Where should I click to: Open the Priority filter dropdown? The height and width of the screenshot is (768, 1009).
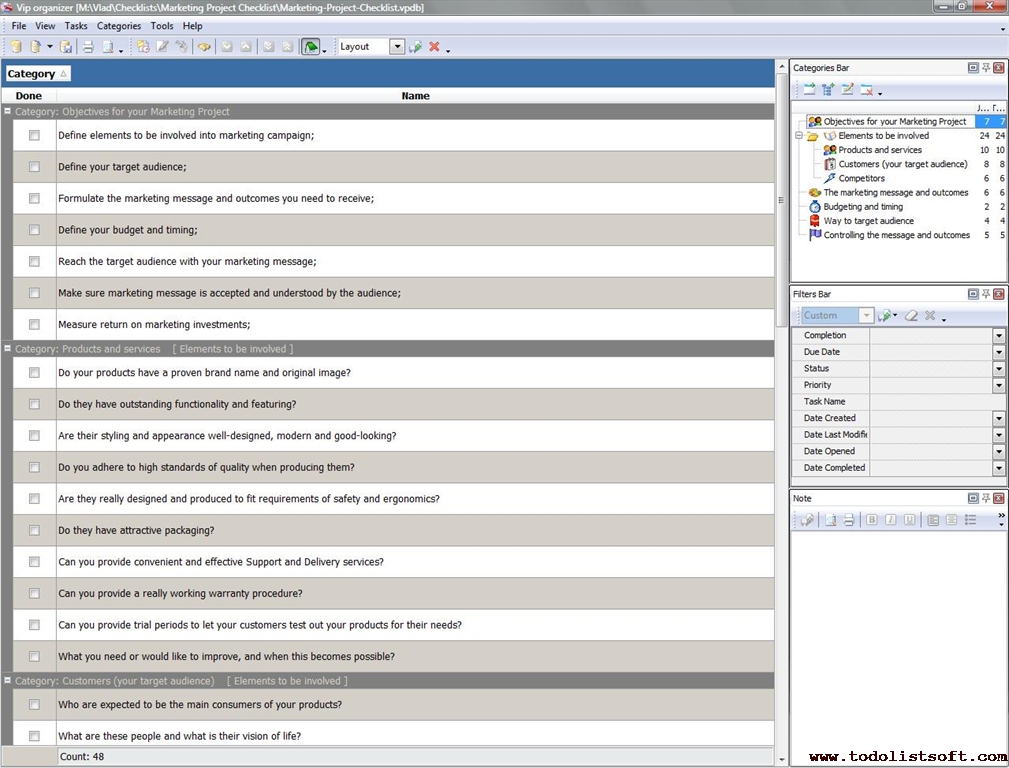(x=998, y=385)
